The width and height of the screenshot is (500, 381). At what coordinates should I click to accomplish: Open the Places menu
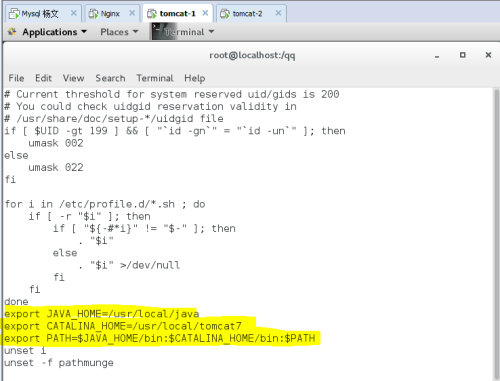(119, 32)
